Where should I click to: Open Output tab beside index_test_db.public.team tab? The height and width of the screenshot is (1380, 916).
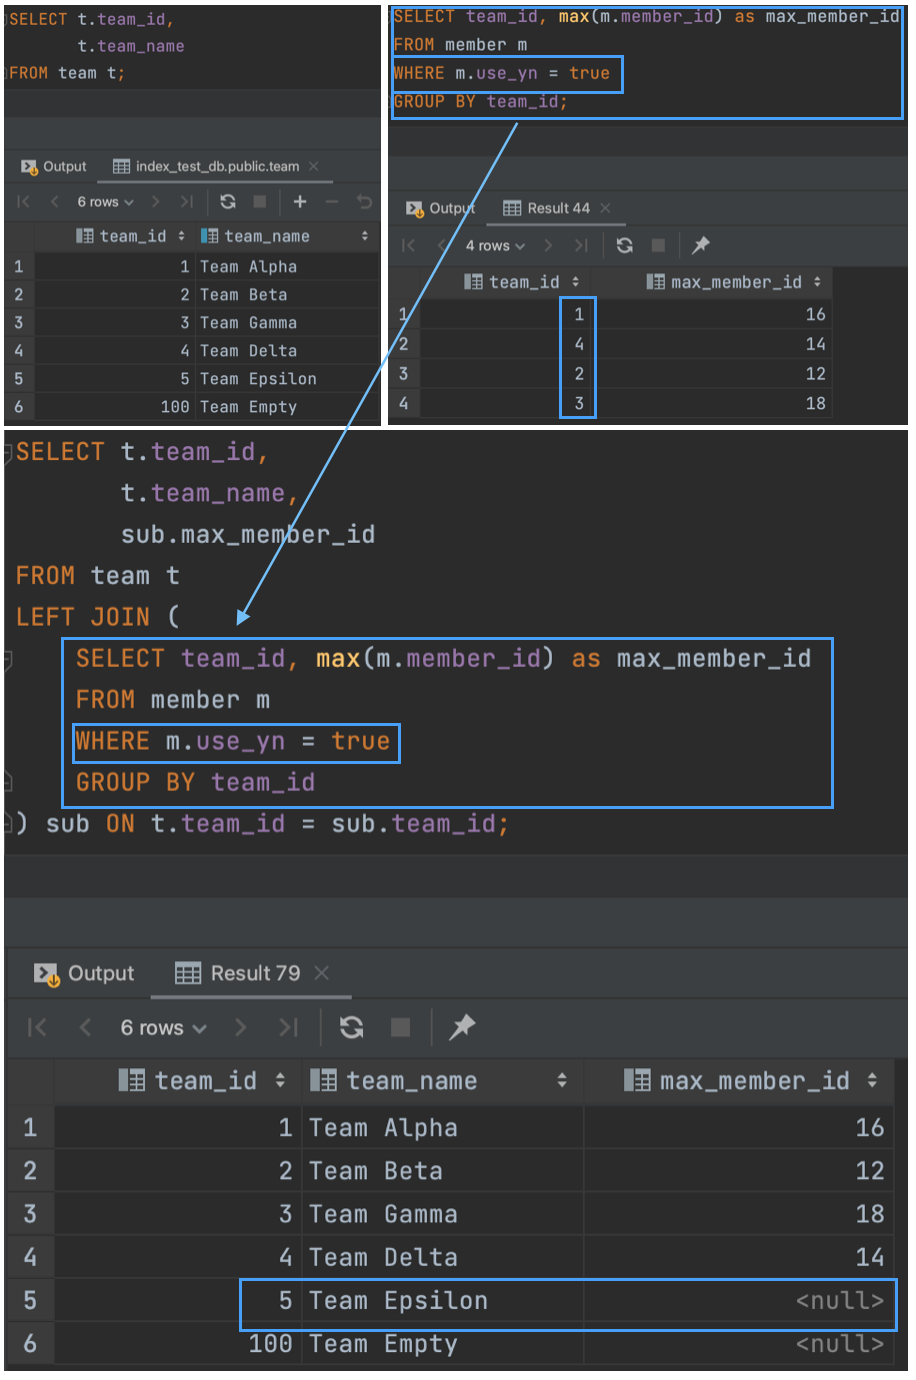tap(54, 166)
